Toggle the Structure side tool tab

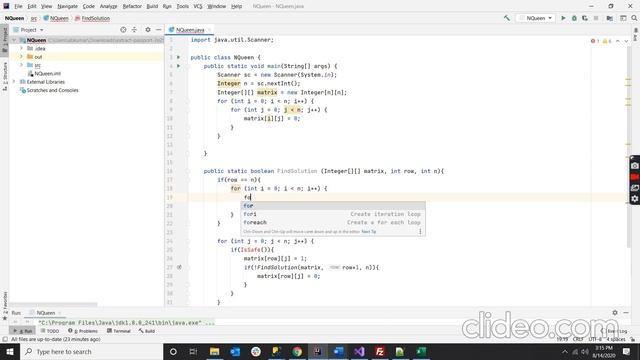tap(4, 76)
